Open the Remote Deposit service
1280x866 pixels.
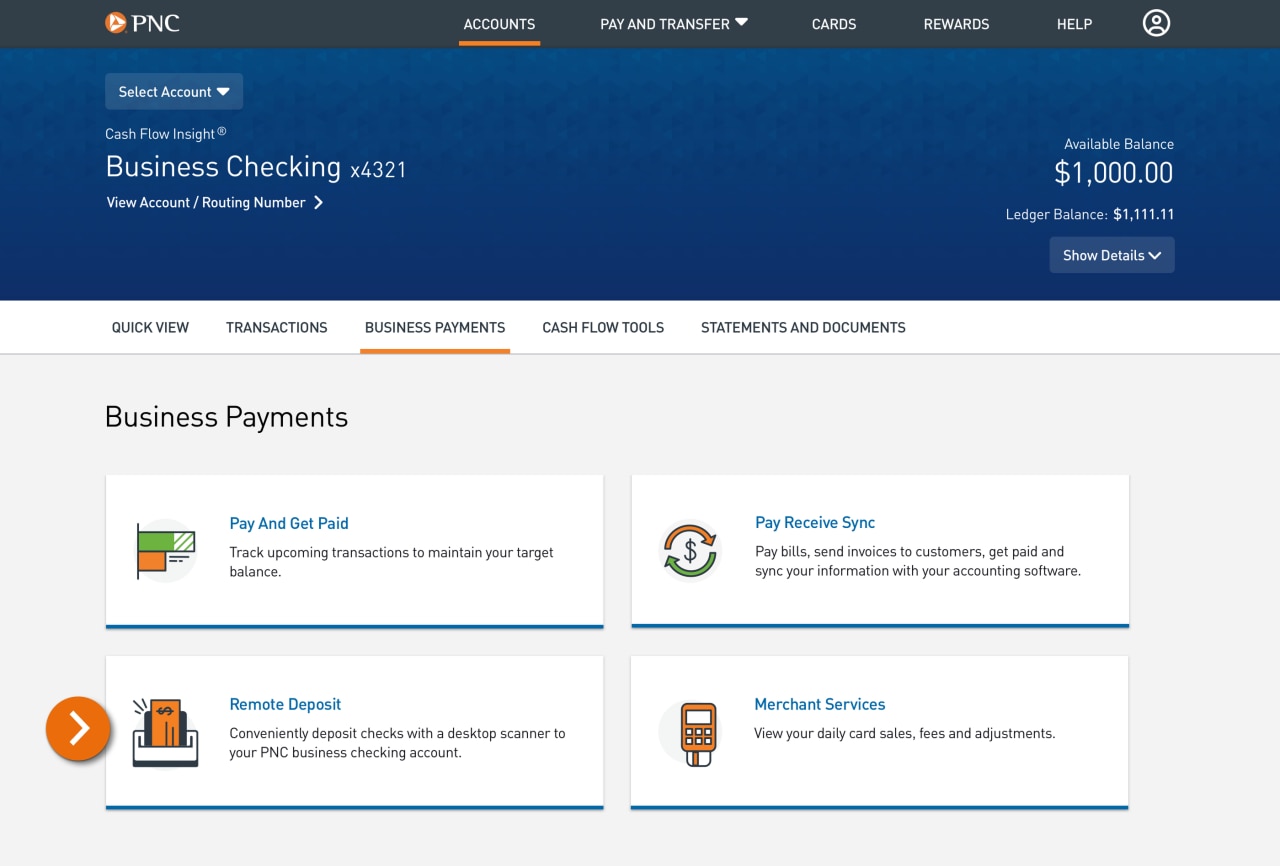point(285,703)
